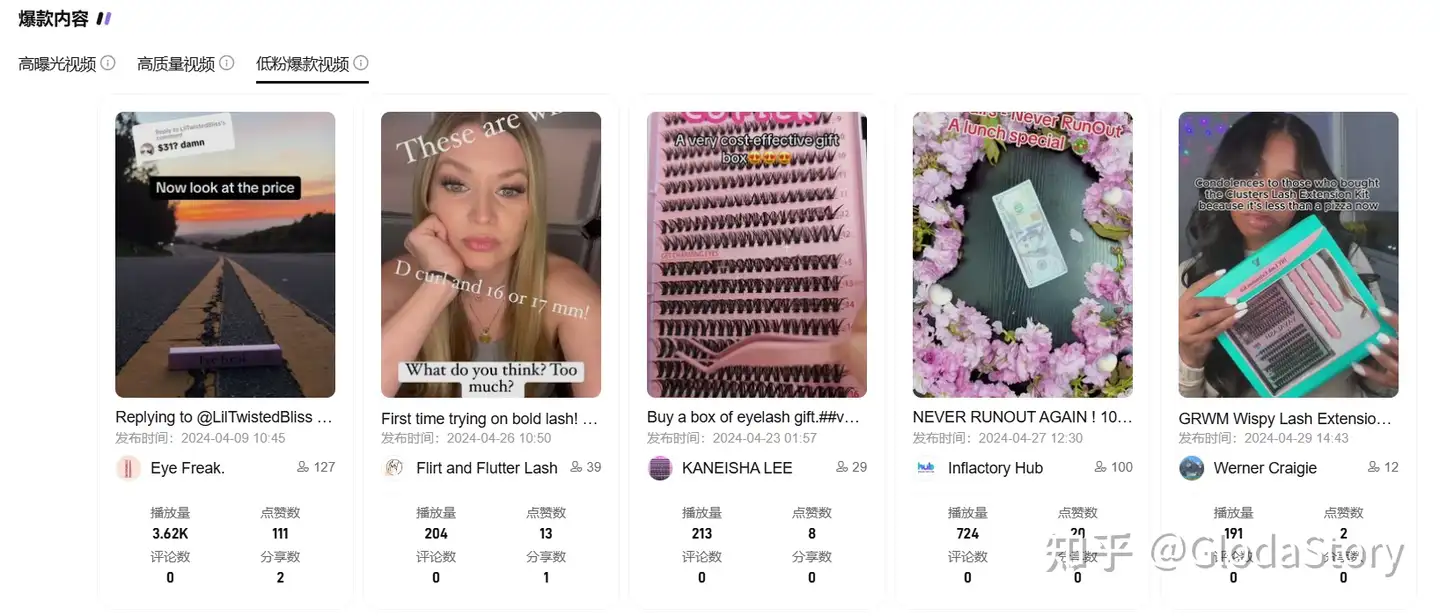Open the pink lash box video thumbnail
The width and height of the screenshot is (1440, 616).
click(757, 255)
